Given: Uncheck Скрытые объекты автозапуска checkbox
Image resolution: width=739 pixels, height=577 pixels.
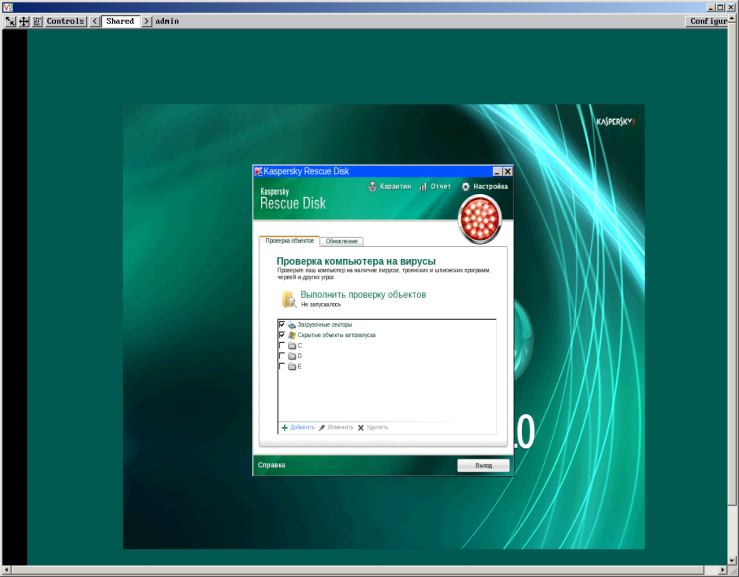Looking at the screenshot, I should click(282, 335).
